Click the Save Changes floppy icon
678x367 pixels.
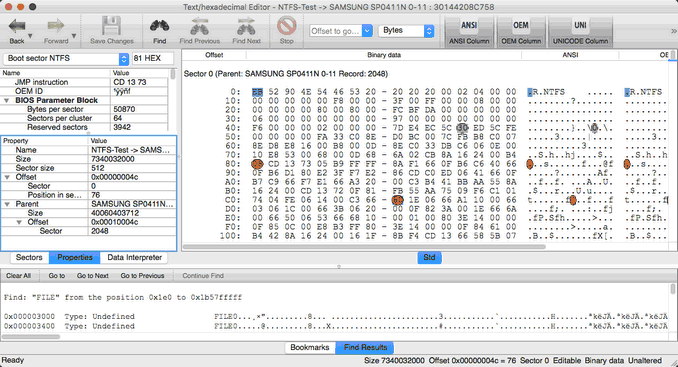click(112, 26)
